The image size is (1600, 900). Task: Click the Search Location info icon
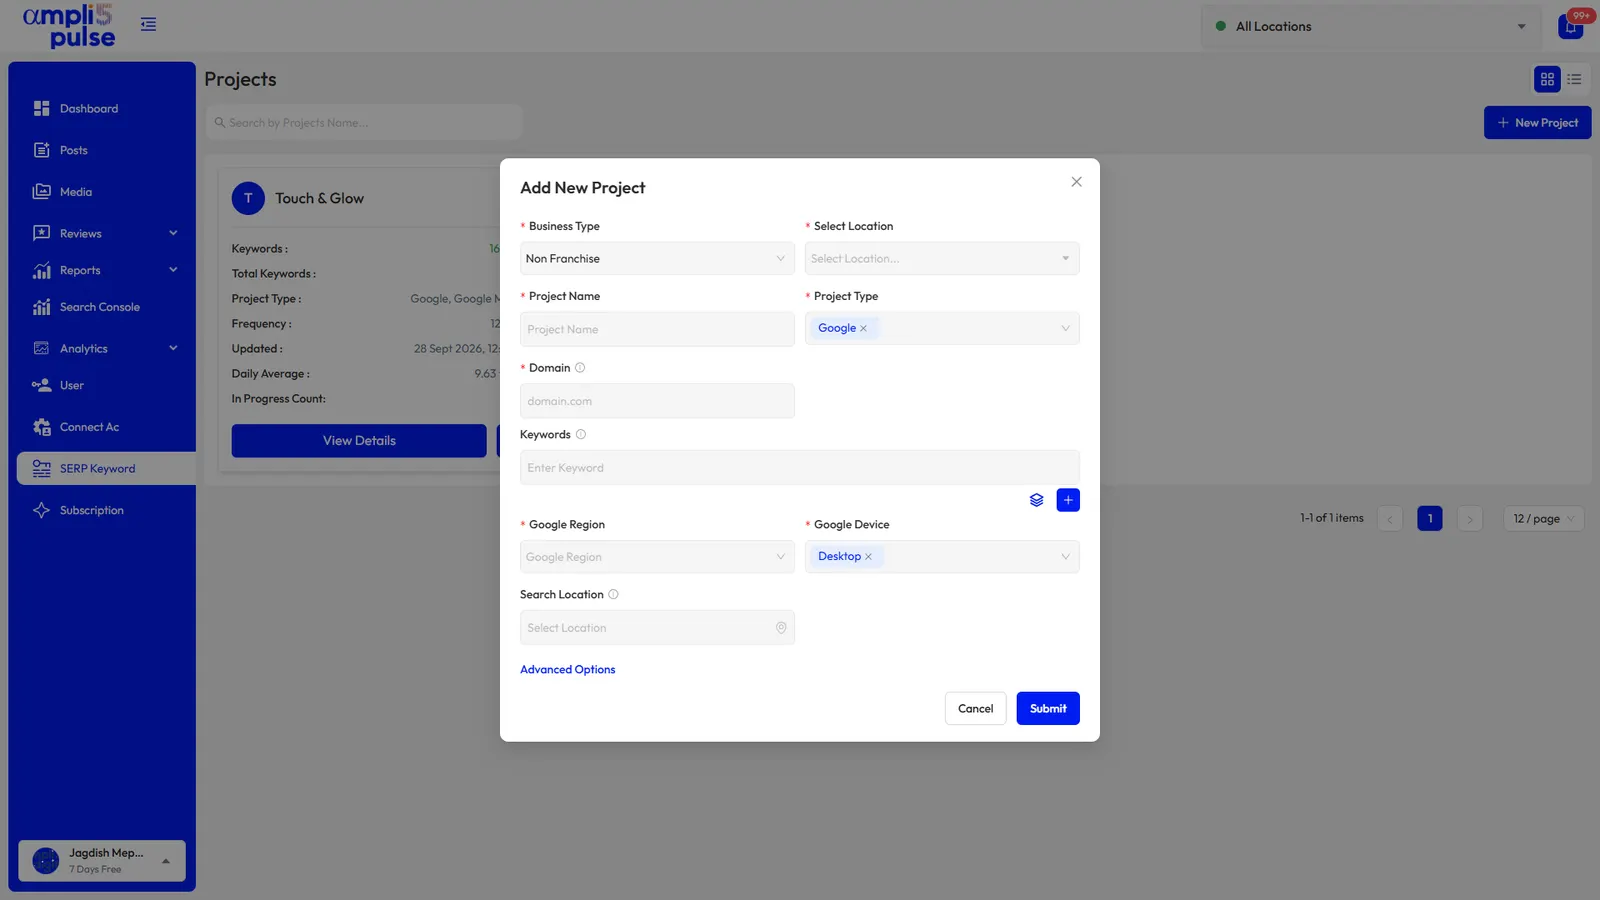coord(613,595)
